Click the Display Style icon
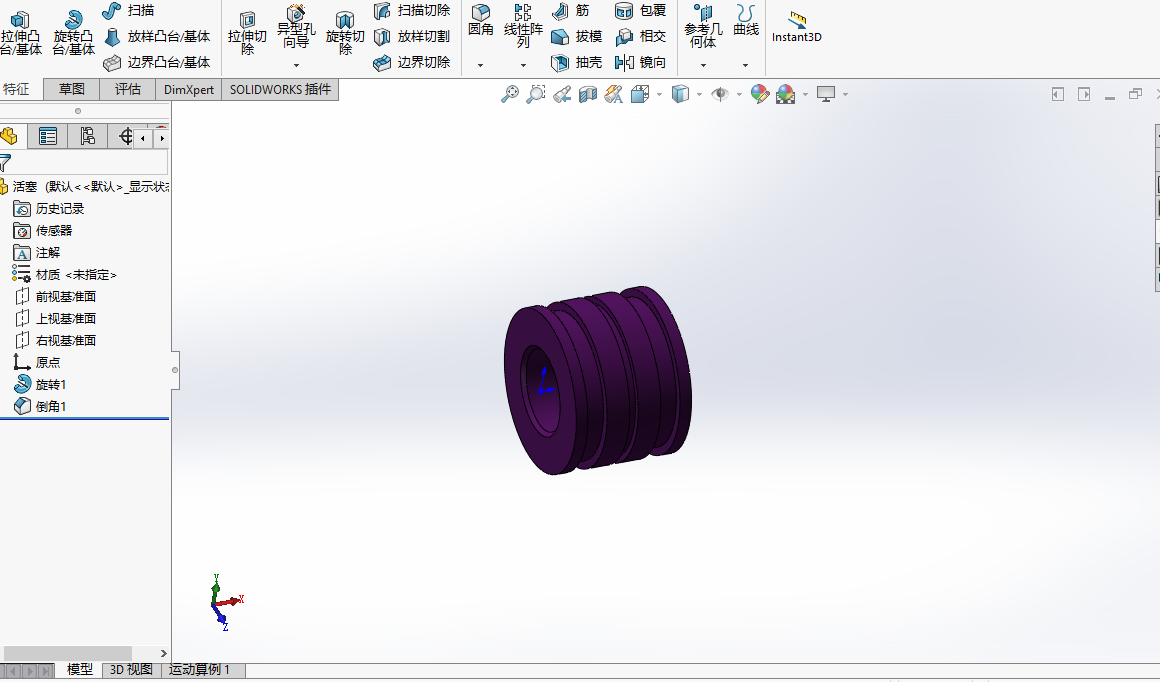 click(x=680, y=94)
